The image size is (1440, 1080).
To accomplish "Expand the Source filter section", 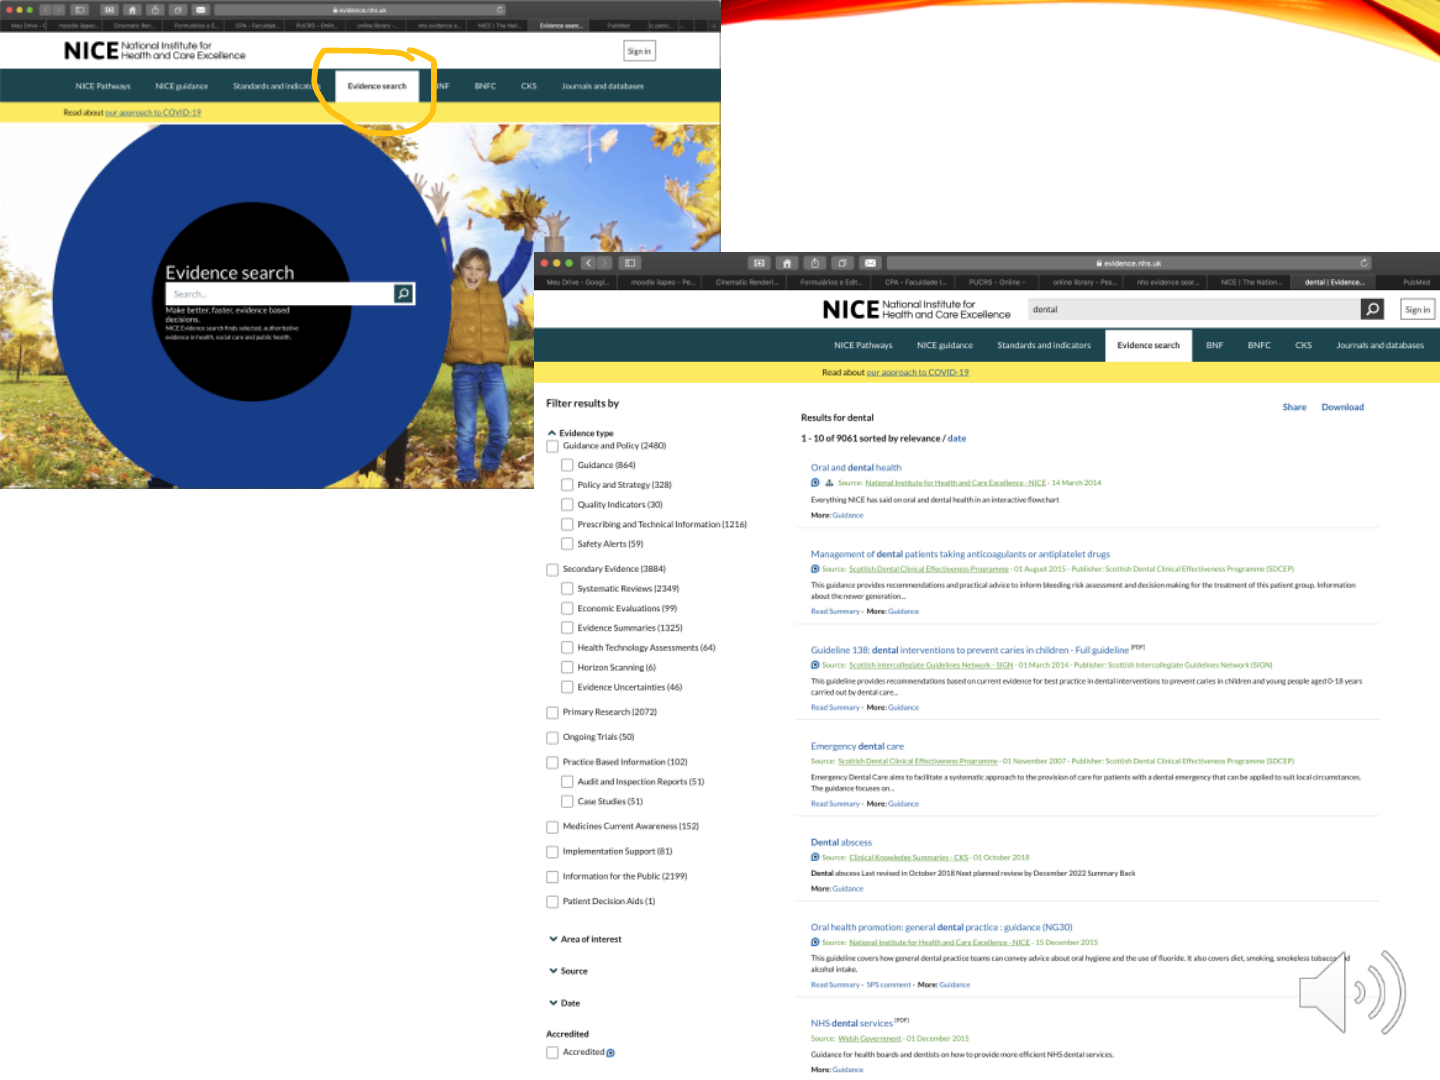I will coord(568,971).
